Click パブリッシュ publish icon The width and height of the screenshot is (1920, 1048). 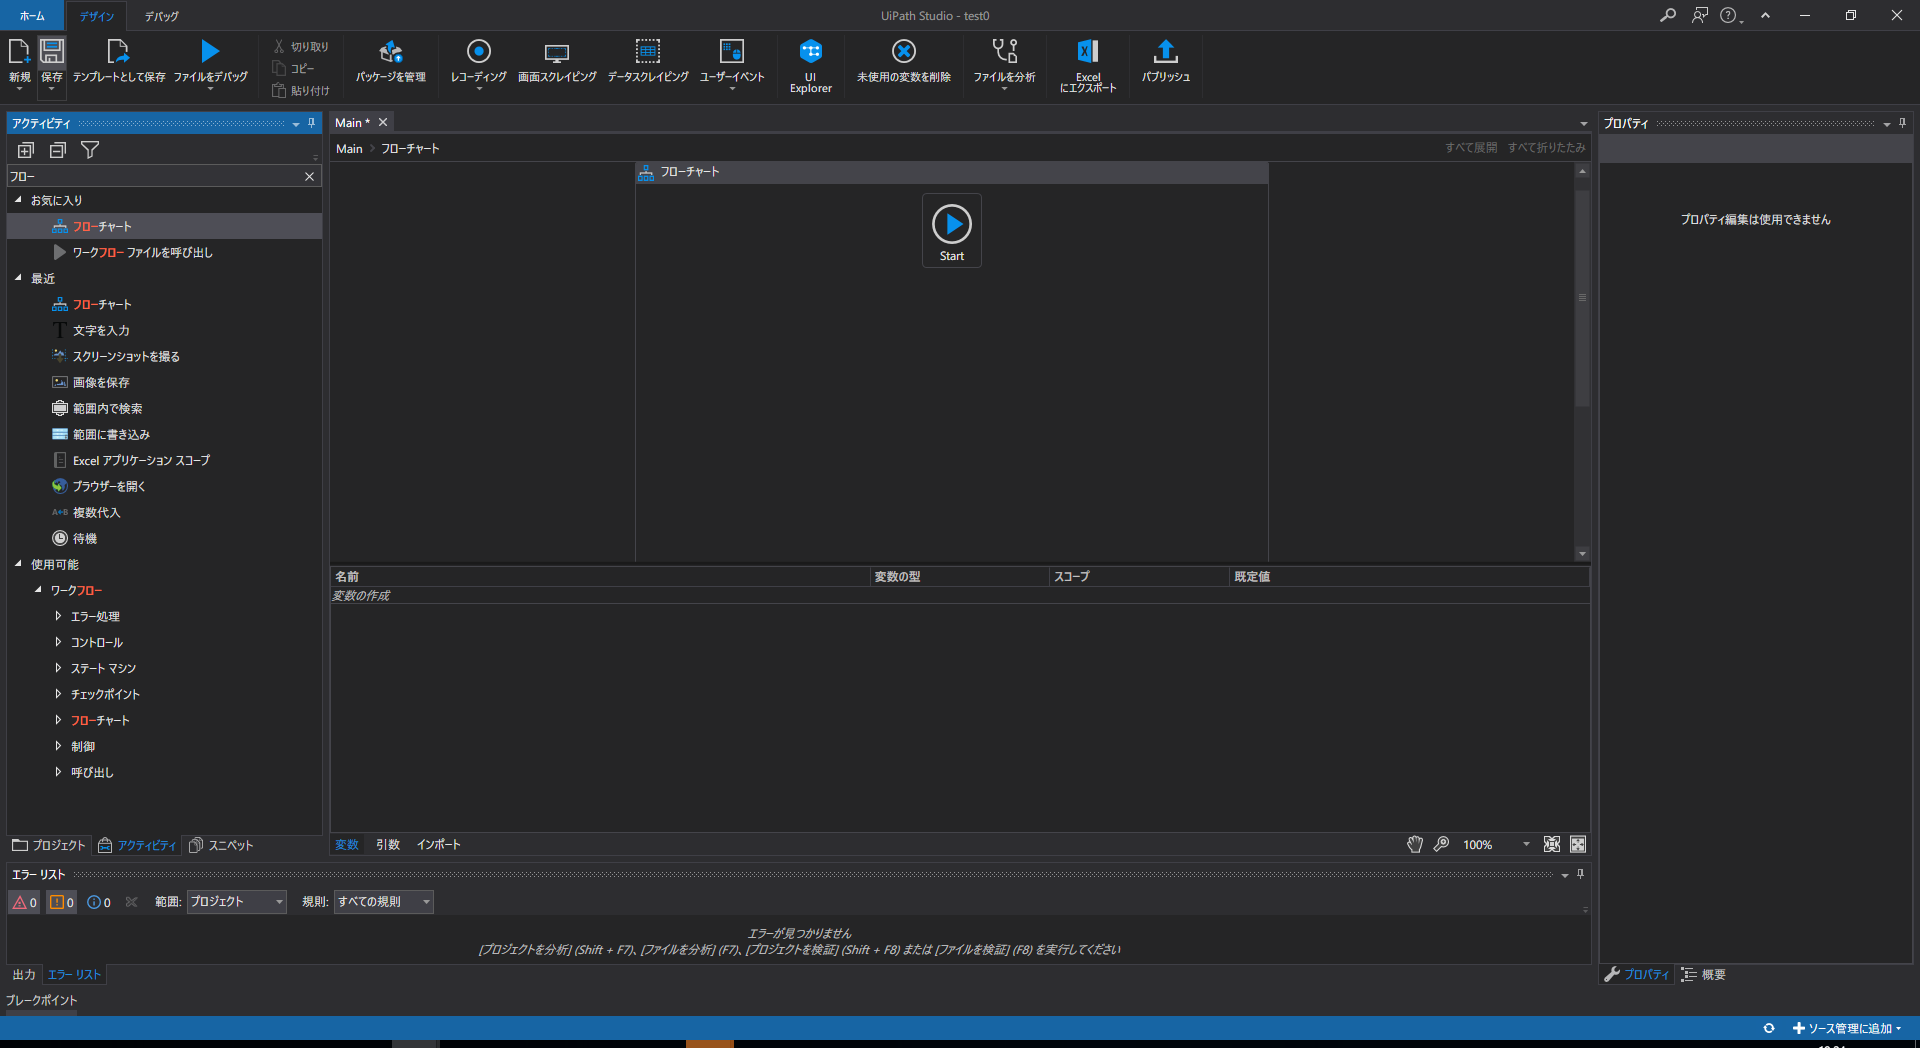(x=1166, y=51)
